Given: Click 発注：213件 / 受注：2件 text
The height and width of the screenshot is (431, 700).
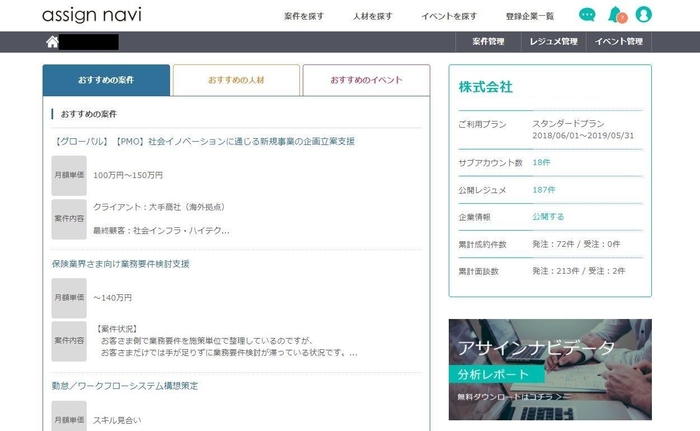Looking at the screenshot, I should [579, 271].
